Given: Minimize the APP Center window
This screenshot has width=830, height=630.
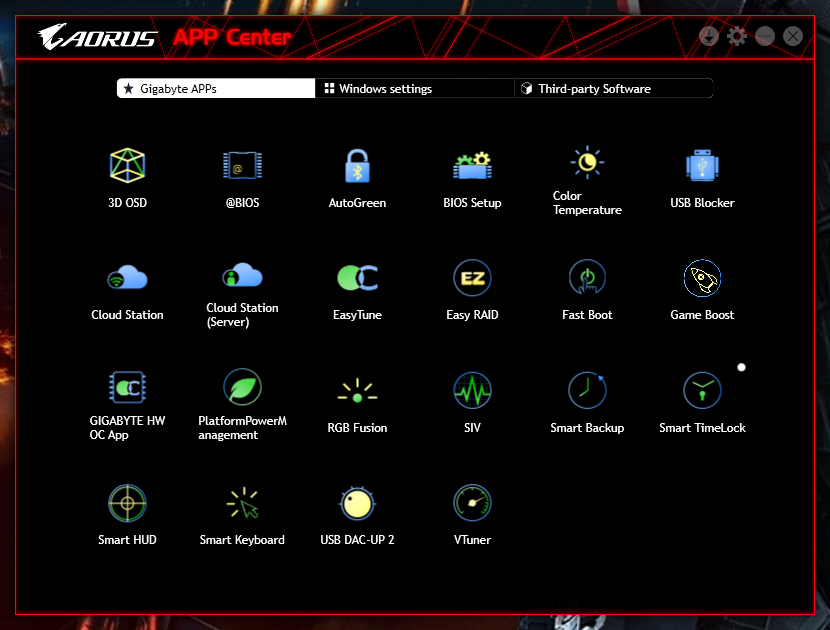Looking at the screenshot, I should (765, 36).
